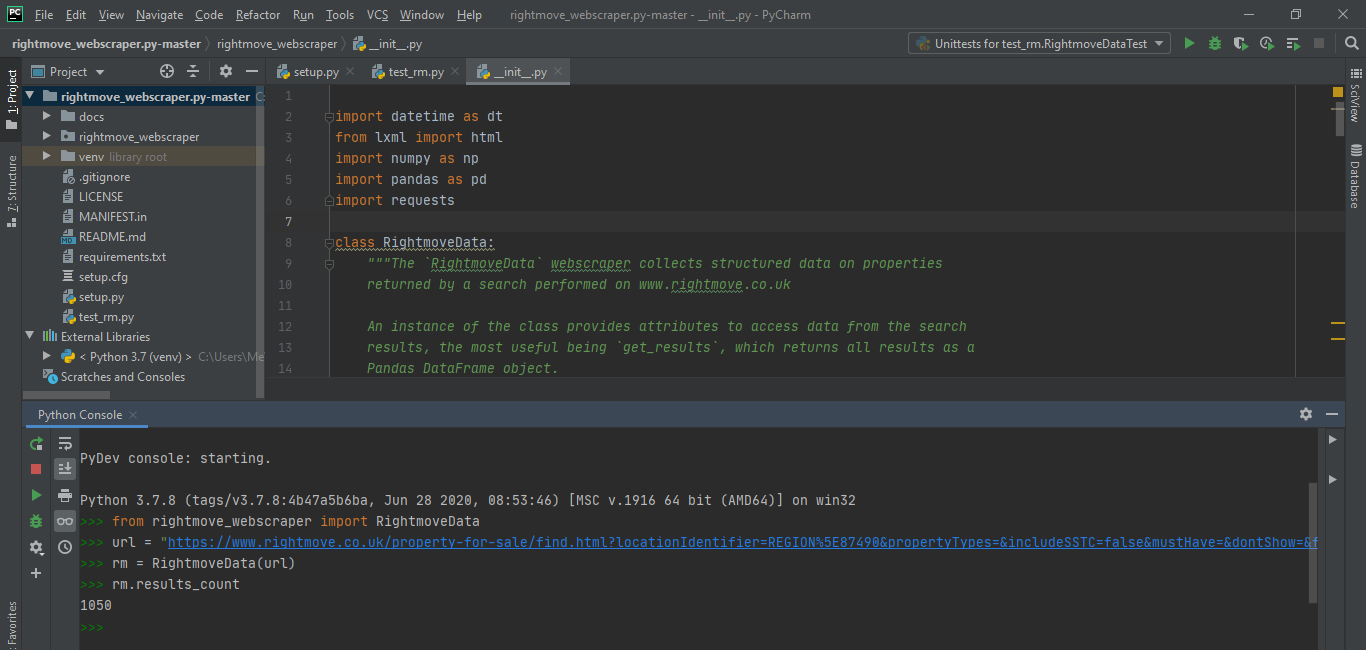
Task: Select the LICENSE file in the tree
Action: 101,196
